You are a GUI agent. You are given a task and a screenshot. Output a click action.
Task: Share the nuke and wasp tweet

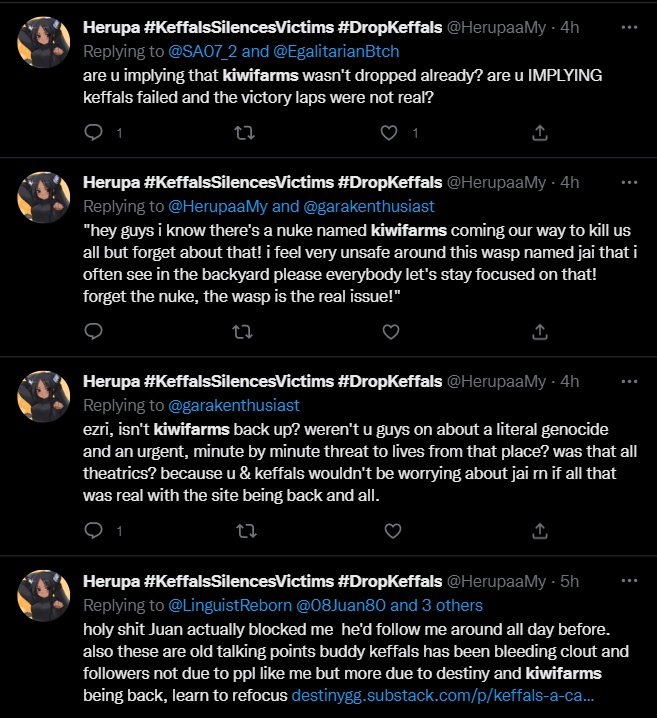pyautogui.click(x=538, y=331)
